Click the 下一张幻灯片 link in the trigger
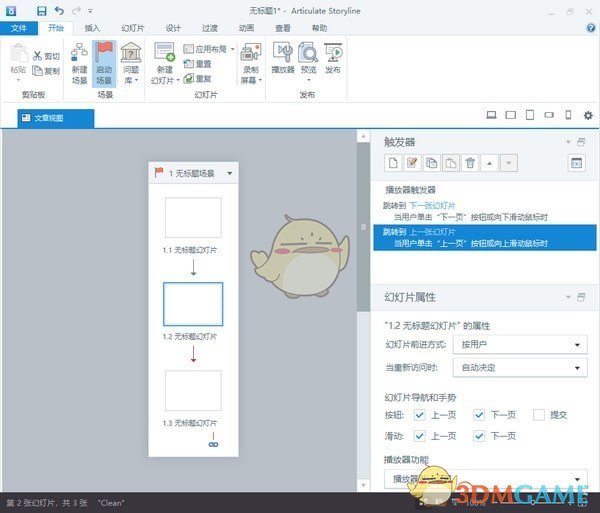This screenshot has width=600, height=513. pyautogui.click(x=432, y=205)
